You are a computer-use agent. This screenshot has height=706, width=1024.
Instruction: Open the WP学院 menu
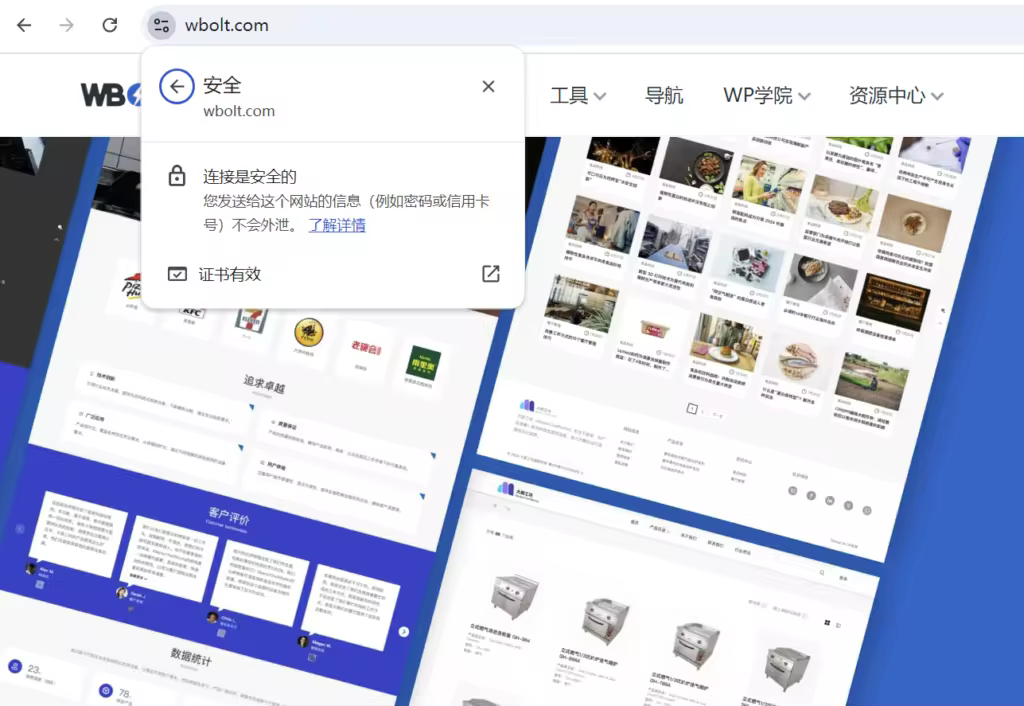coord(767,95)
